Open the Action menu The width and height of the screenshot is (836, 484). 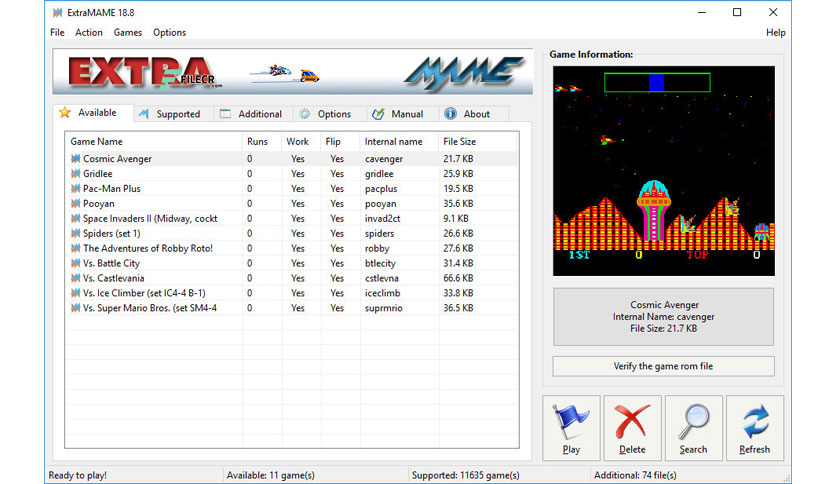click(x=89, y=33)
